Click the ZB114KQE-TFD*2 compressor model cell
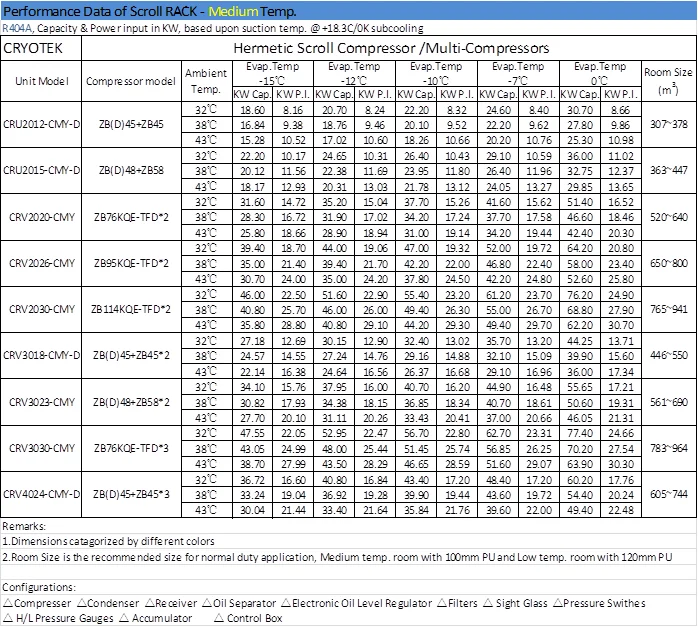 click(132, 310)
